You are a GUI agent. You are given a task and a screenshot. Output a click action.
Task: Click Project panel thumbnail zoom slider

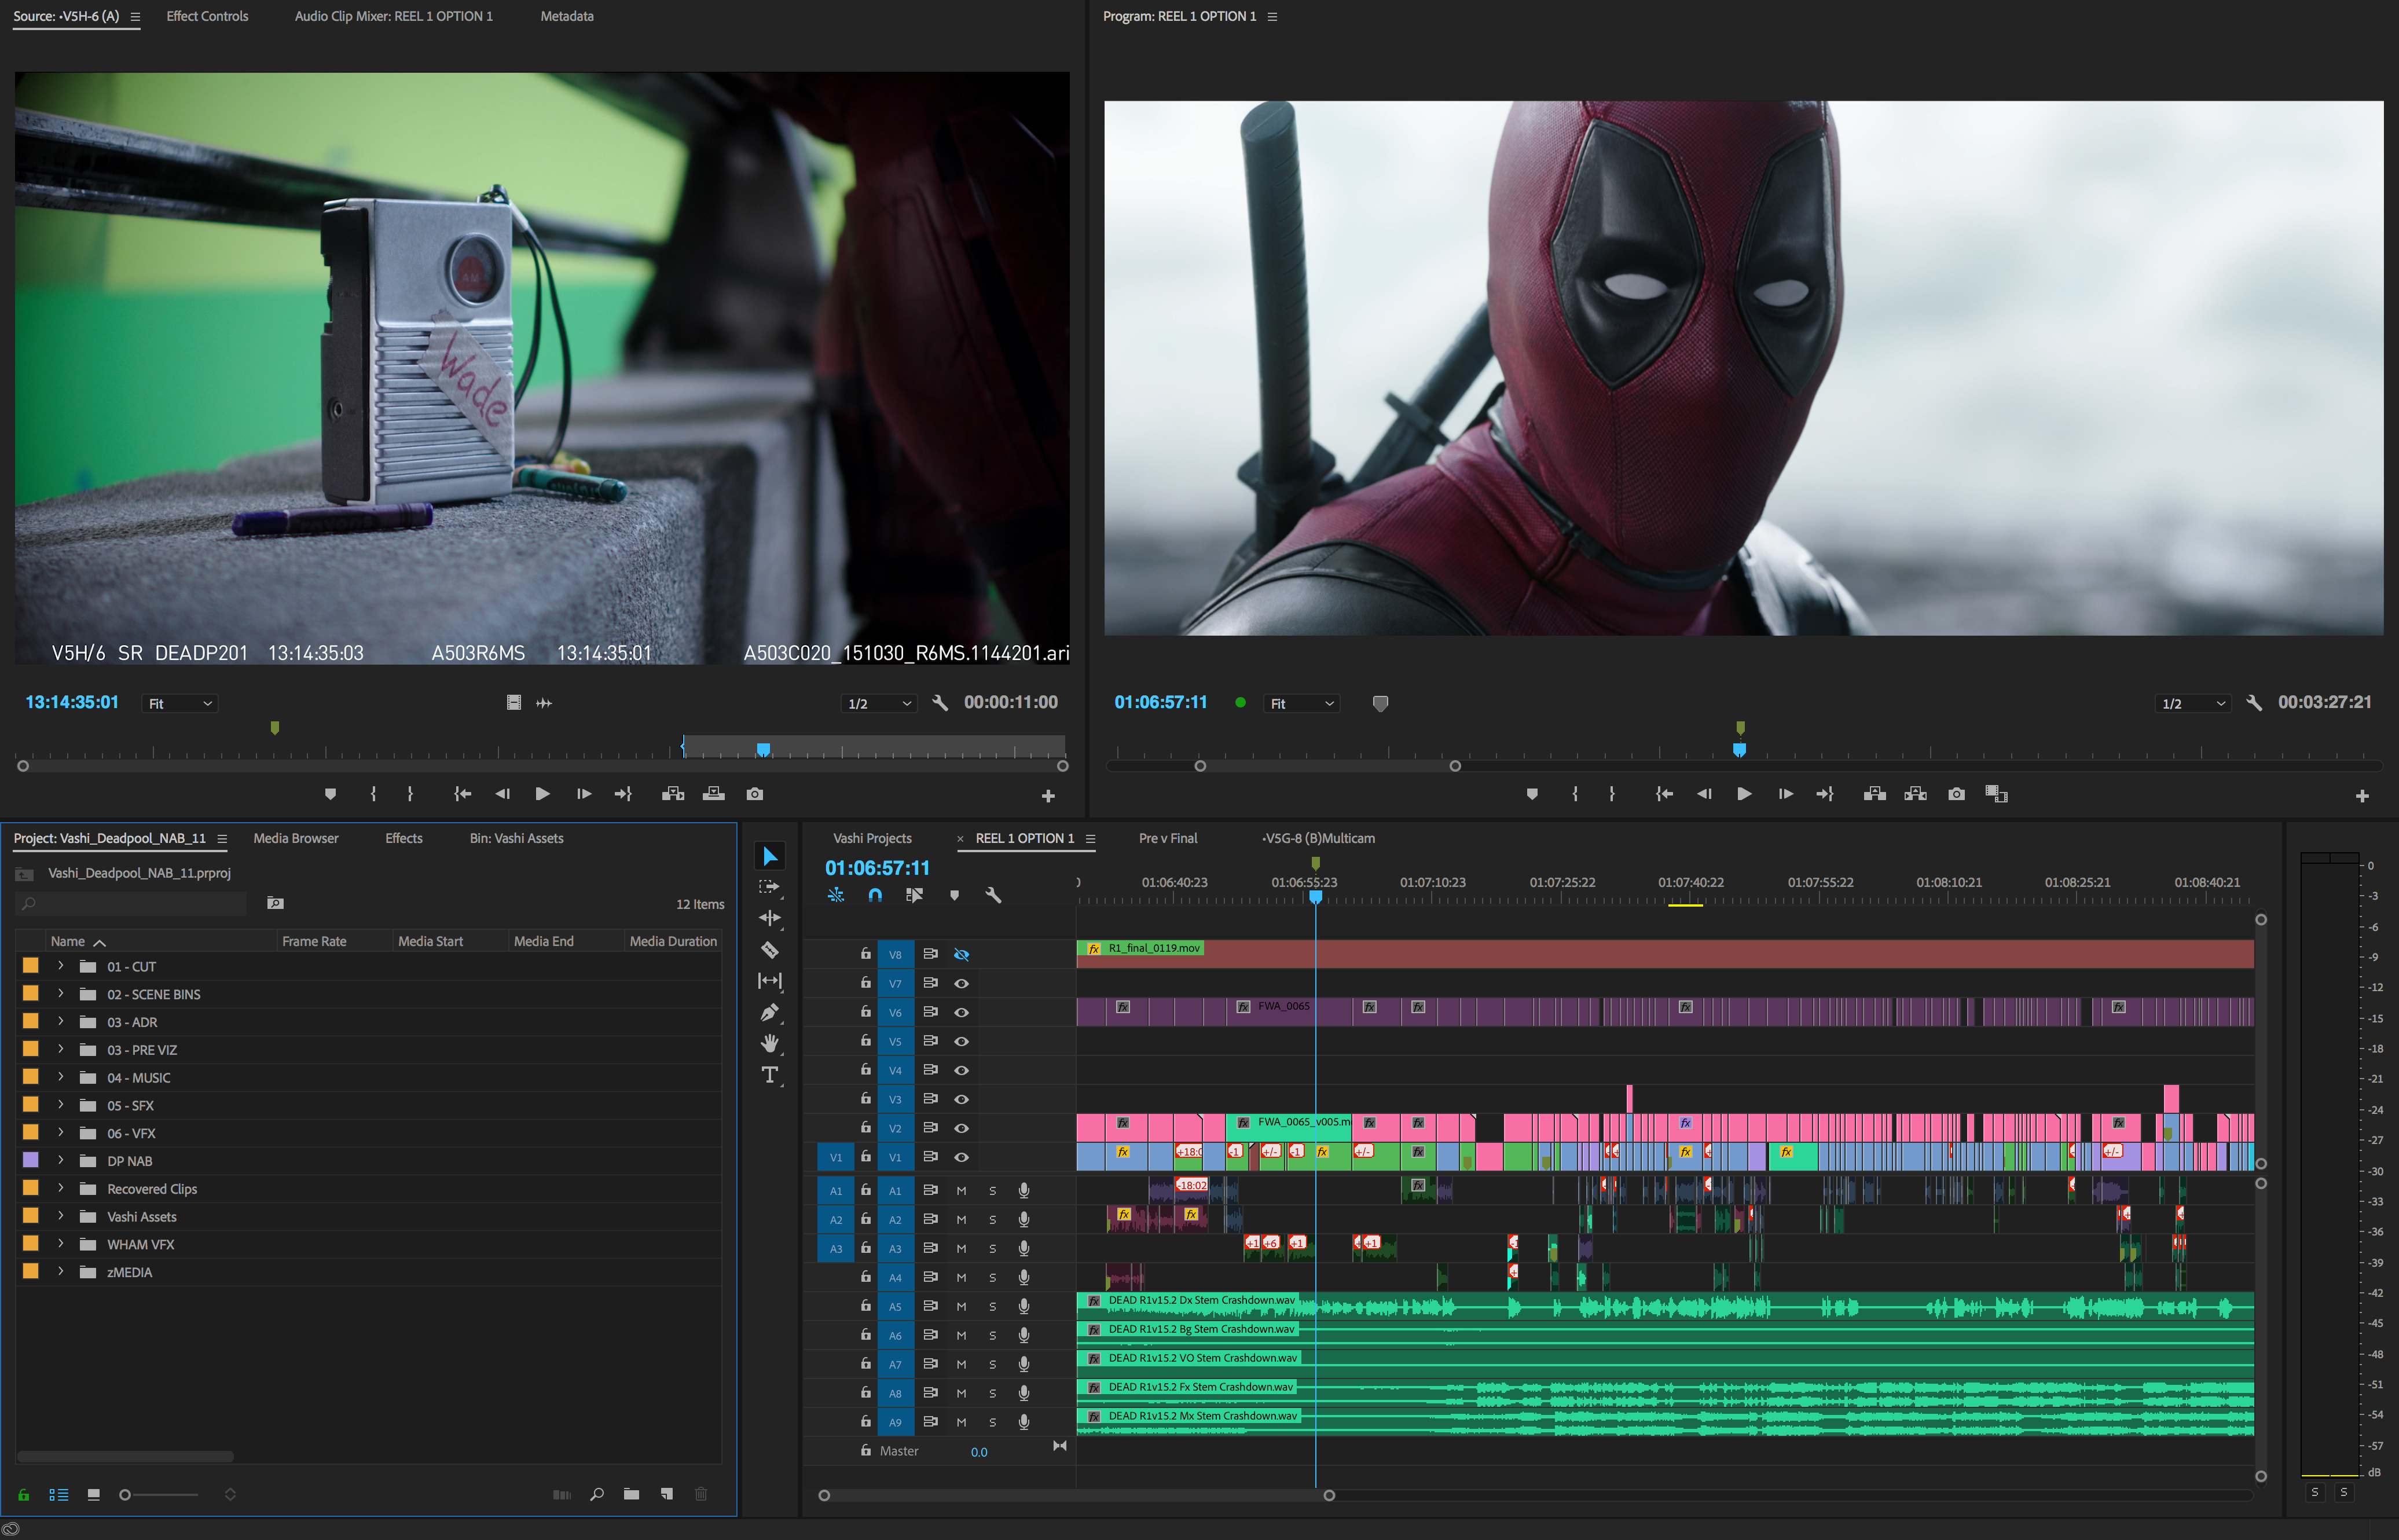[x=160, y=1494]
